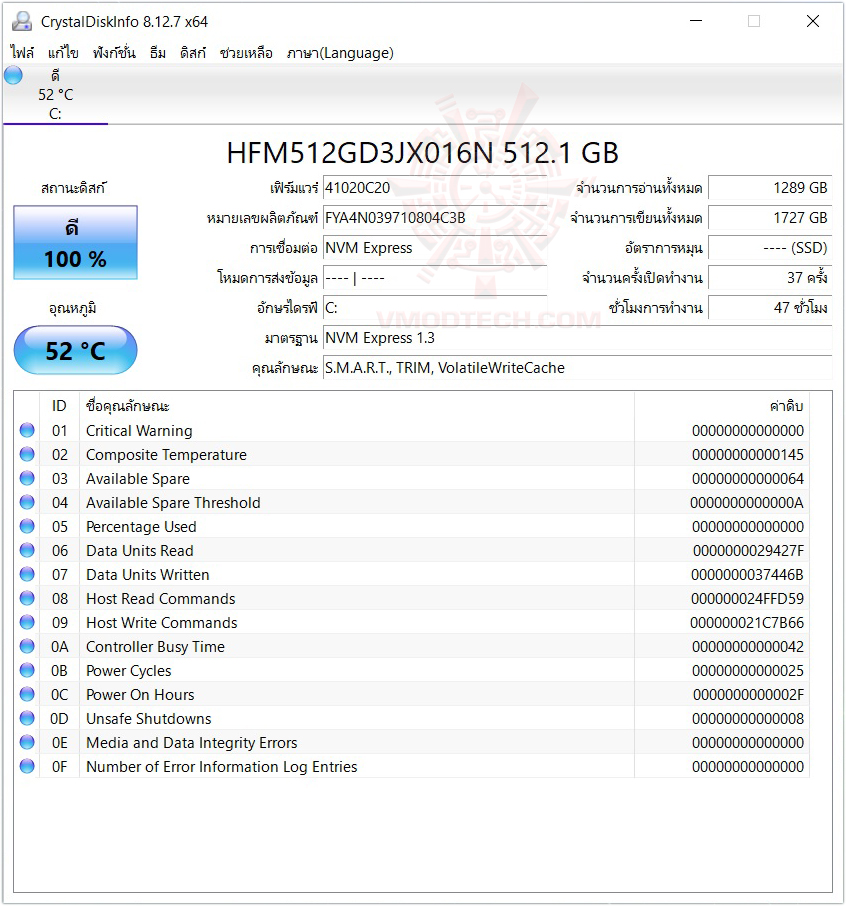
Task: Click the status icon beside Controller Busy Time
Action: pos(27,646)
